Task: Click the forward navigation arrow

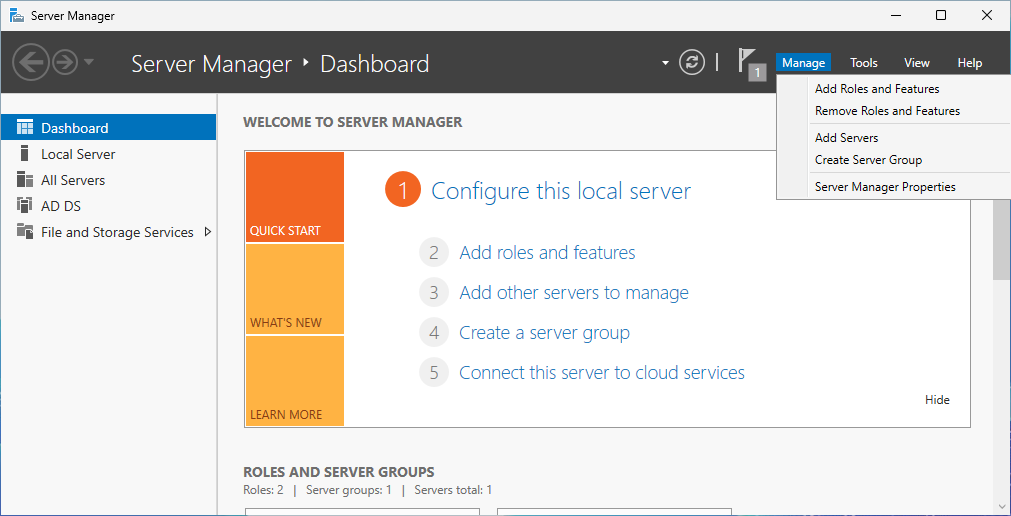Action: click(x=65, y=63)
